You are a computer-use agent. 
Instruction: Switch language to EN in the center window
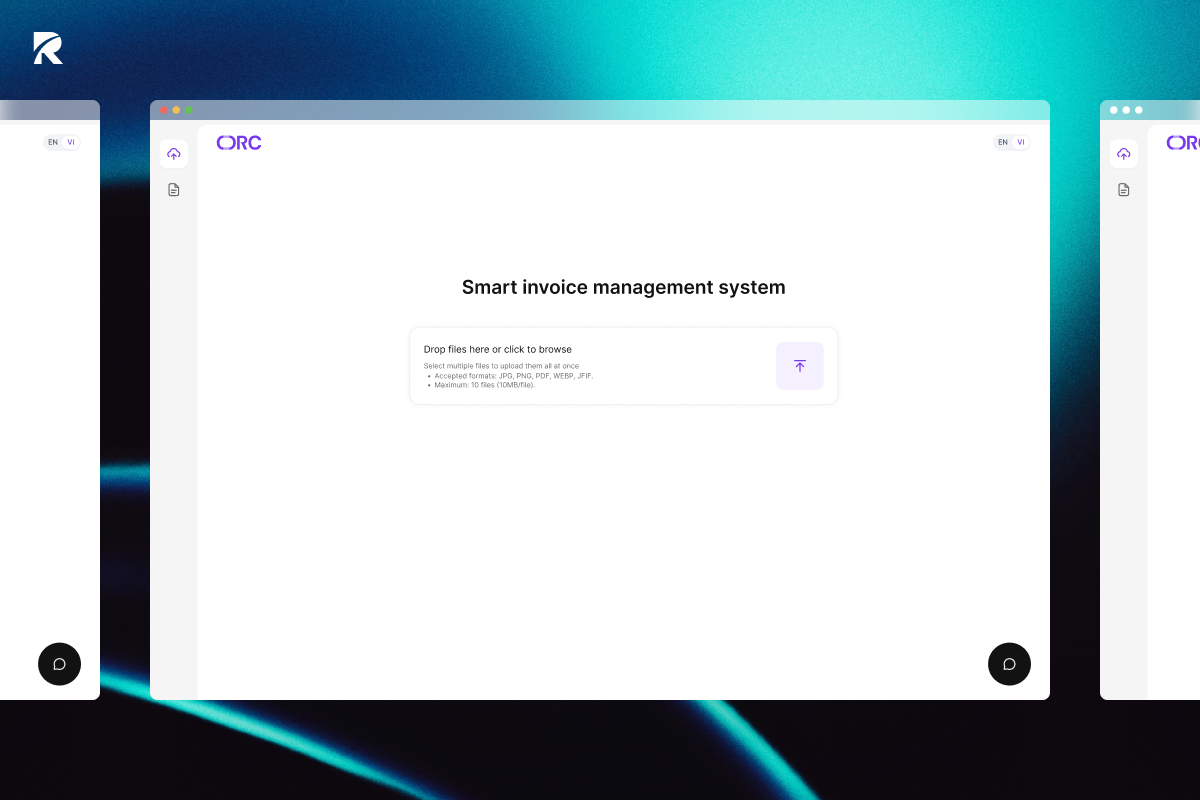1002,142
